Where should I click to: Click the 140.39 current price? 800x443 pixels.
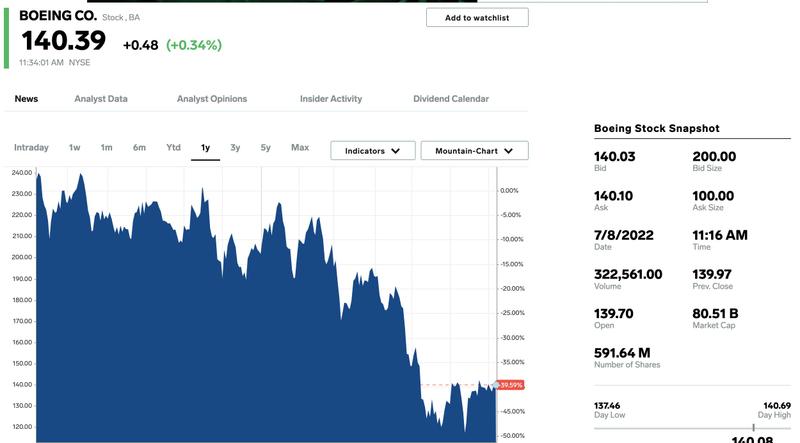64,41
